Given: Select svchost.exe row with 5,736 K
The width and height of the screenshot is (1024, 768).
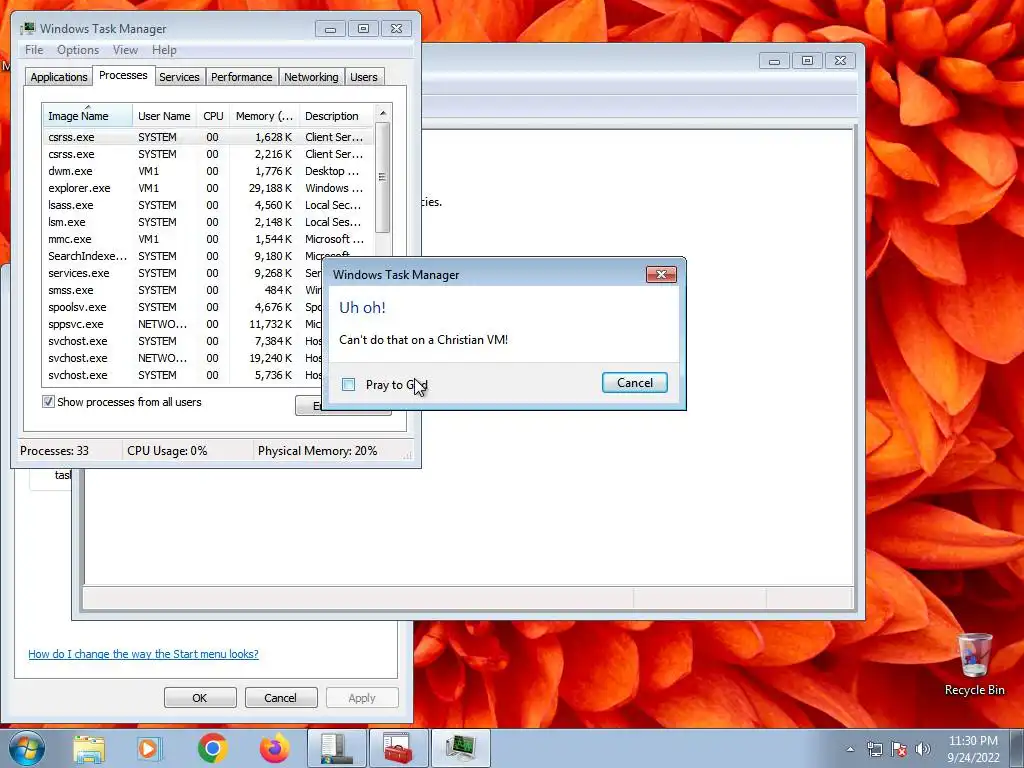Looking at the screenshot, I should [x=183, y=375].
